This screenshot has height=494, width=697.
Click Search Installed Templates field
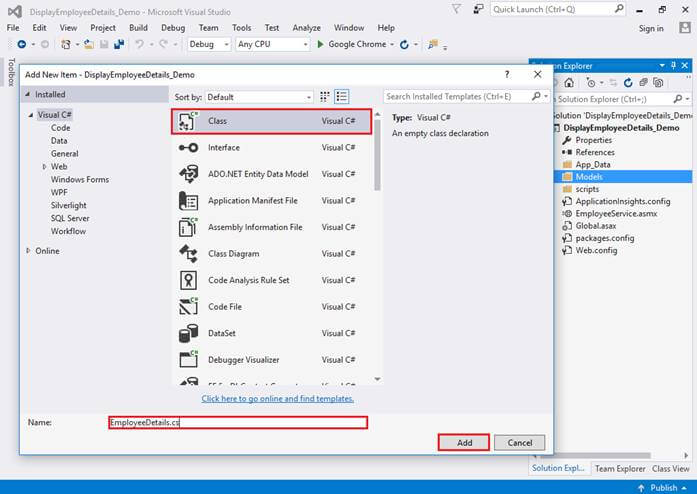(x=466, y=96)
